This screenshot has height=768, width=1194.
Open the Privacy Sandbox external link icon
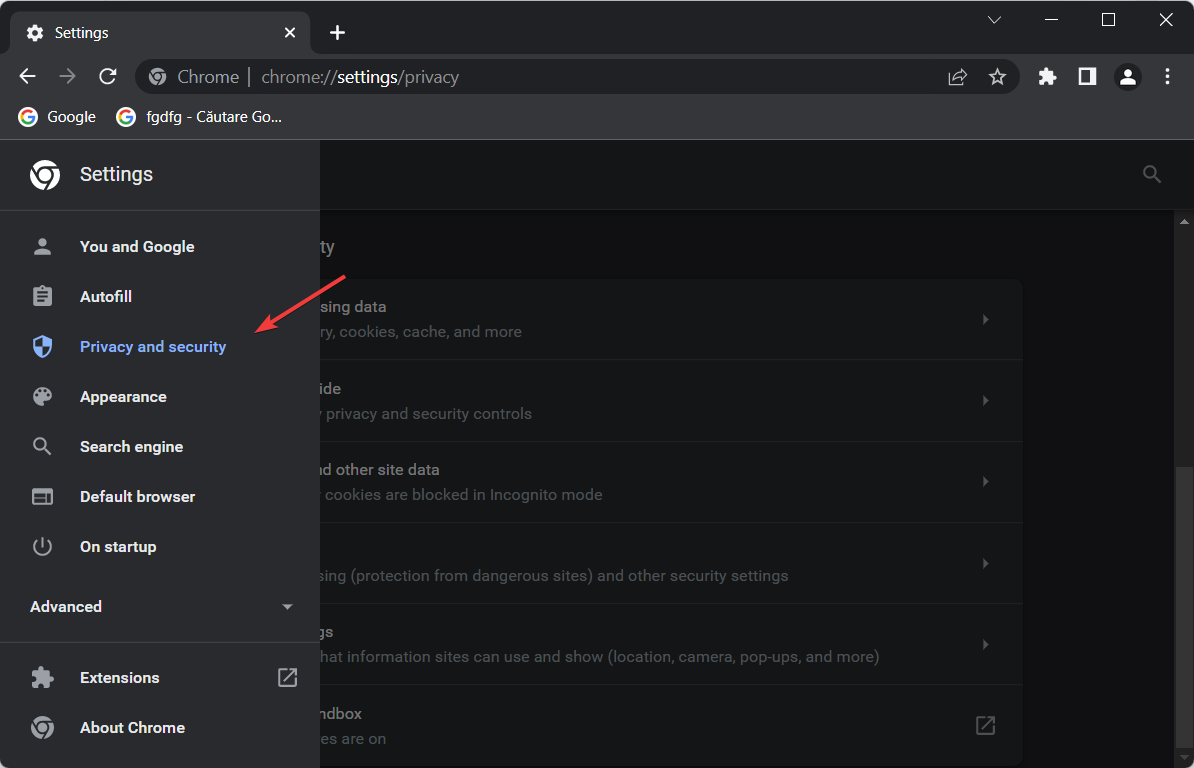click(x=985, y=725)
